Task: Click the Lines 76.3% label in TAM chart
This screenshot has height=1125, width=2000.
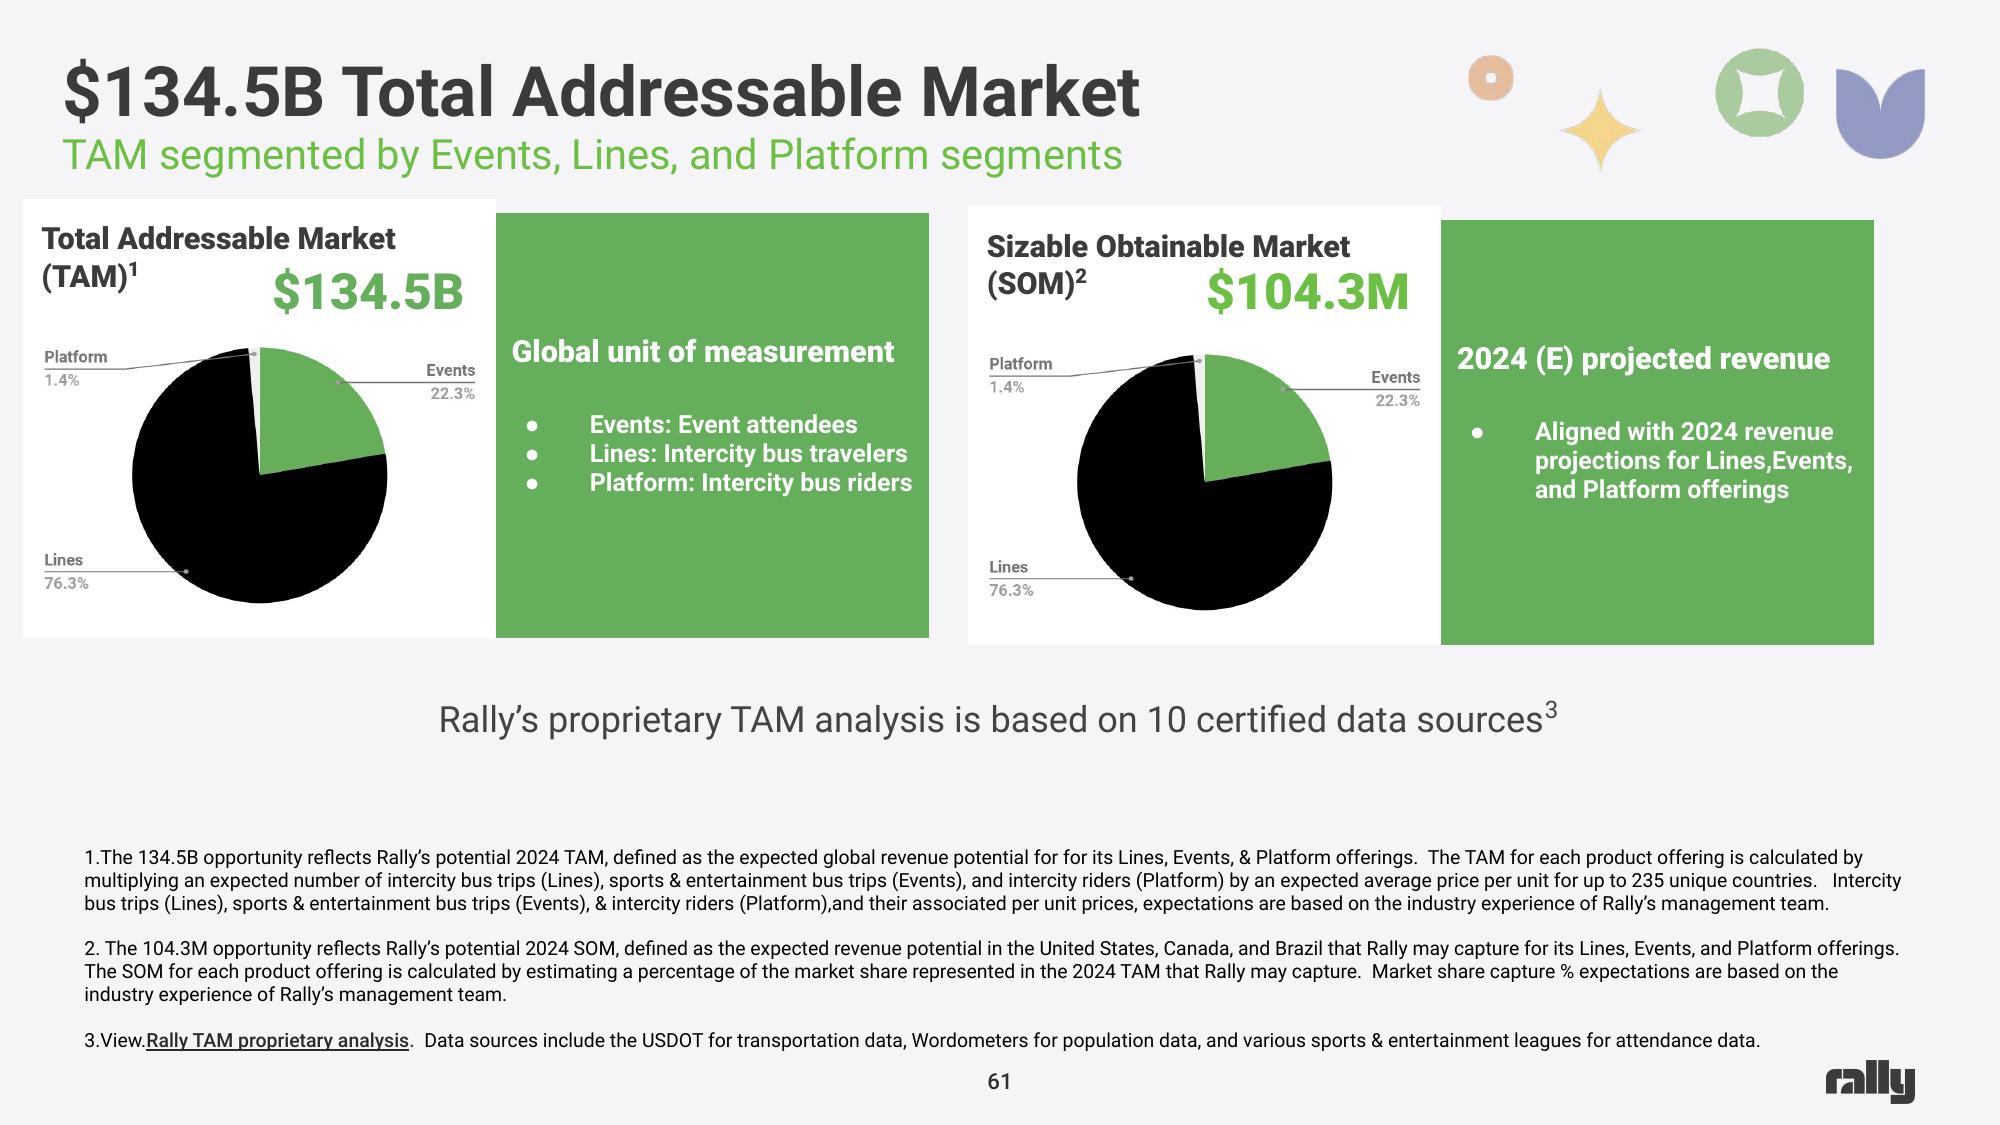Action: coord(66,571)
